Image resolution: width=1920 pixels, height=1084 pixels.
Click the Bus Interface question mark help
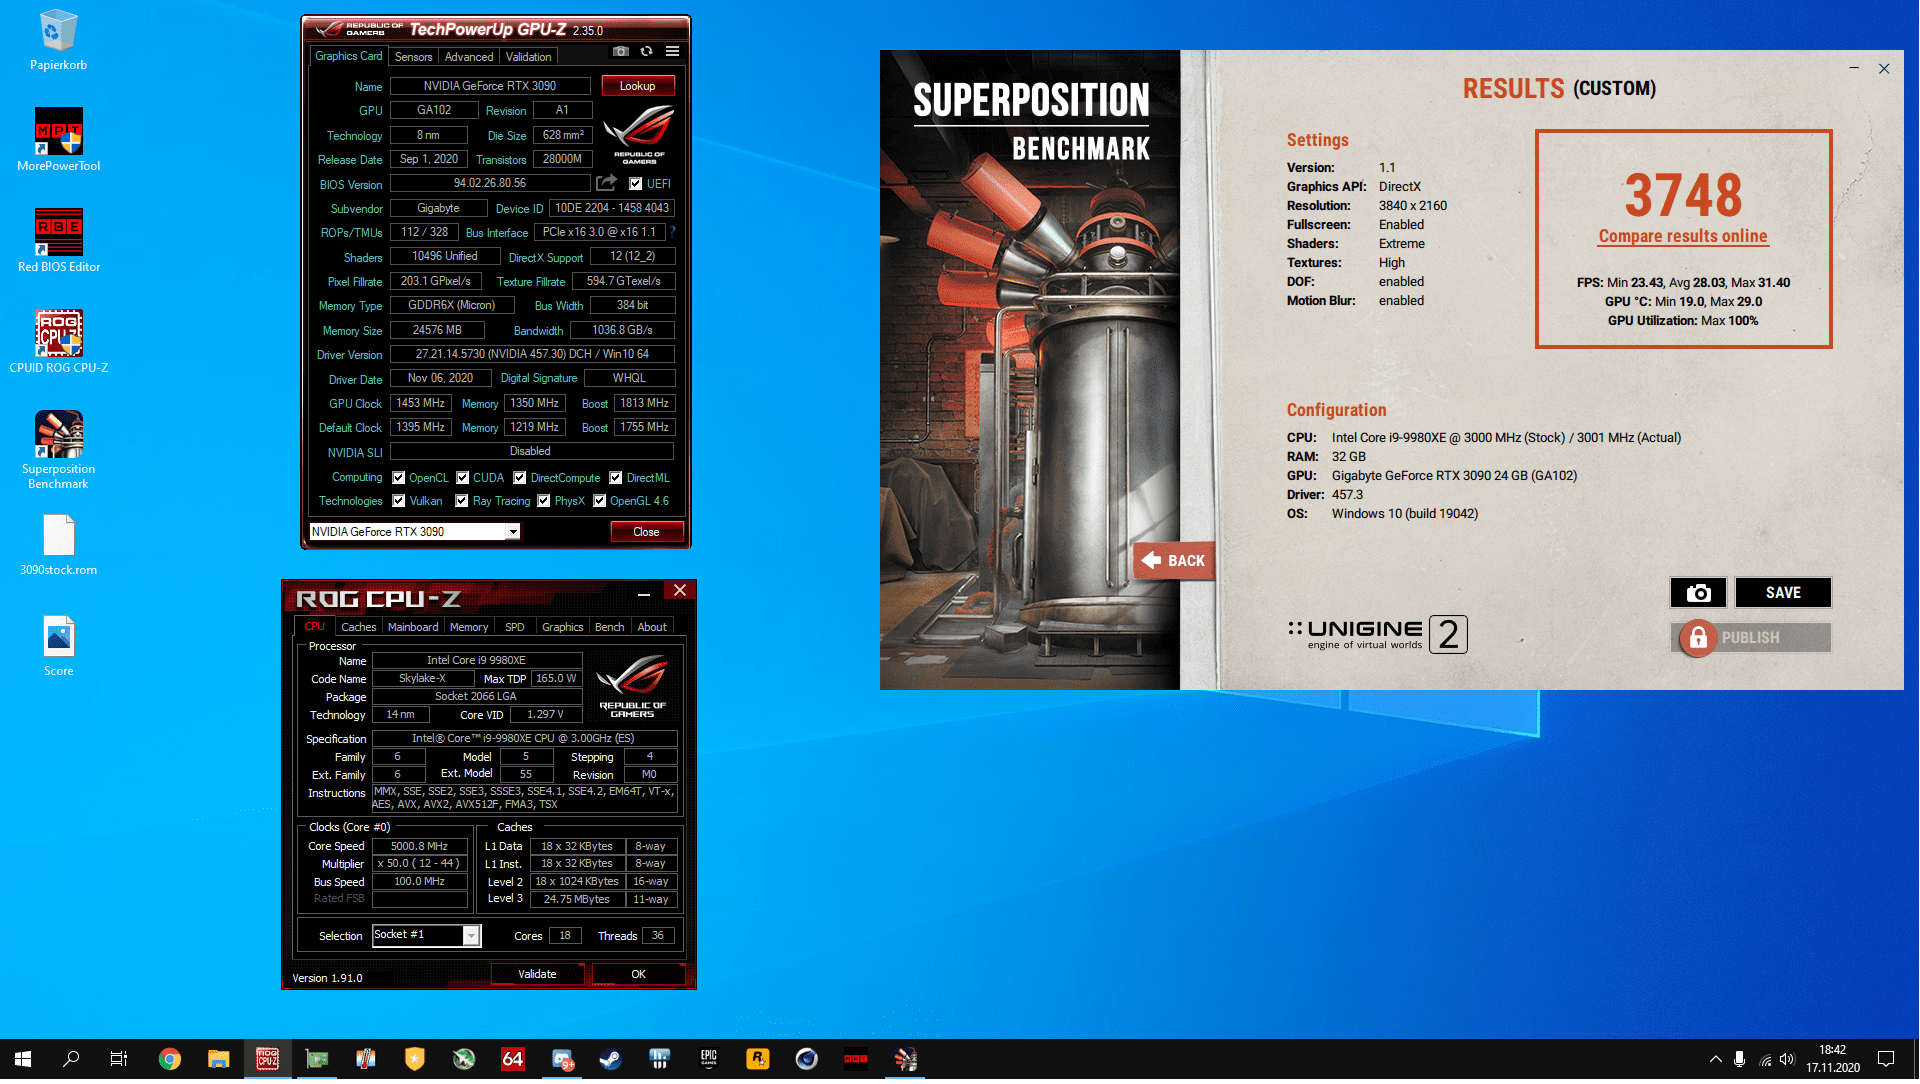click(x=673, y=232)
